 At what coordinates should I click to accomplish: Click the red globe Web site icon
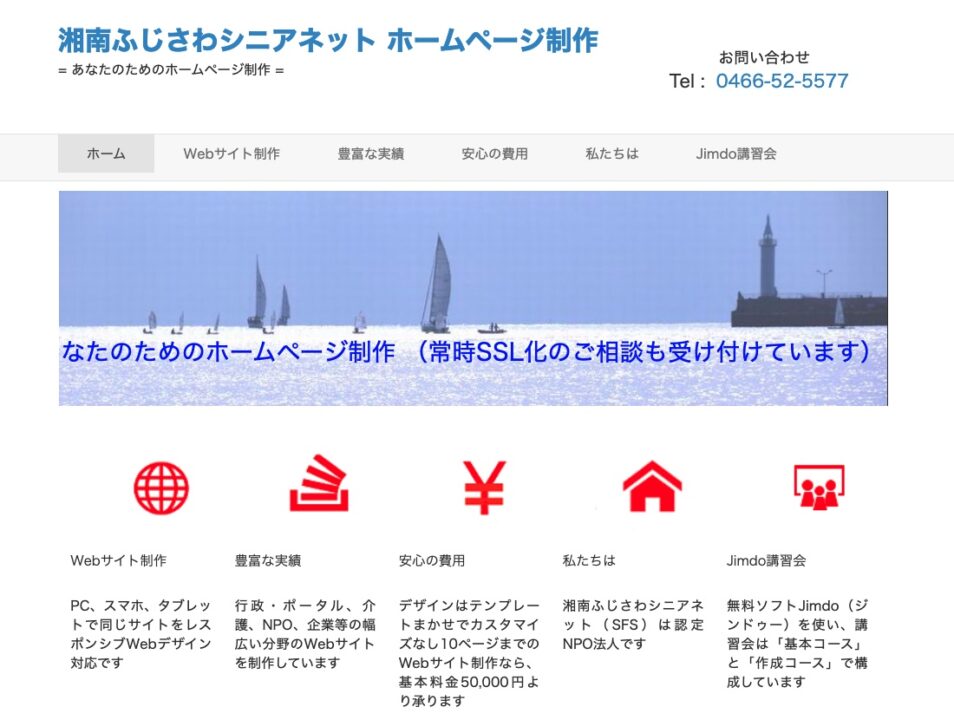coord(161,488)
